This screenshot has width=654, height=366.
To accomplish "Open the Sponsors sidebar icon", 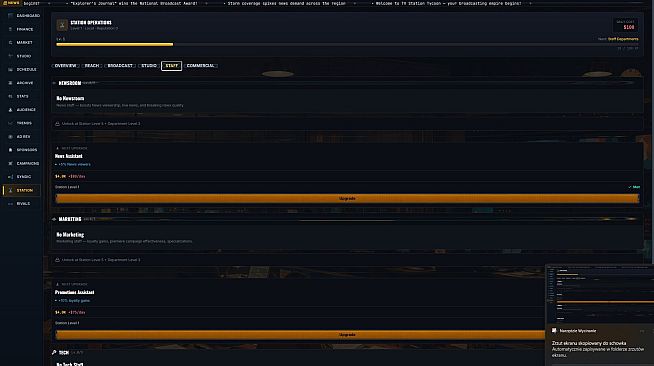I will [10, 150].
